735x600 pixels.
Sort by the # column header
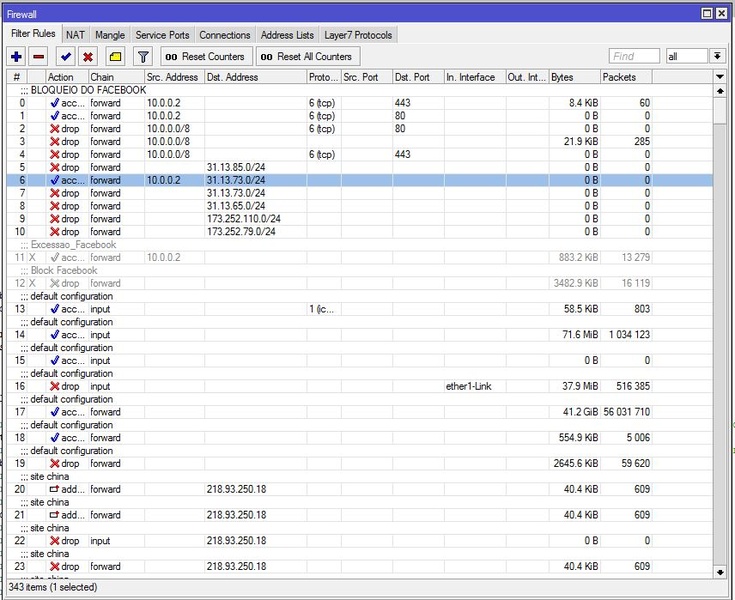(17, 77)
